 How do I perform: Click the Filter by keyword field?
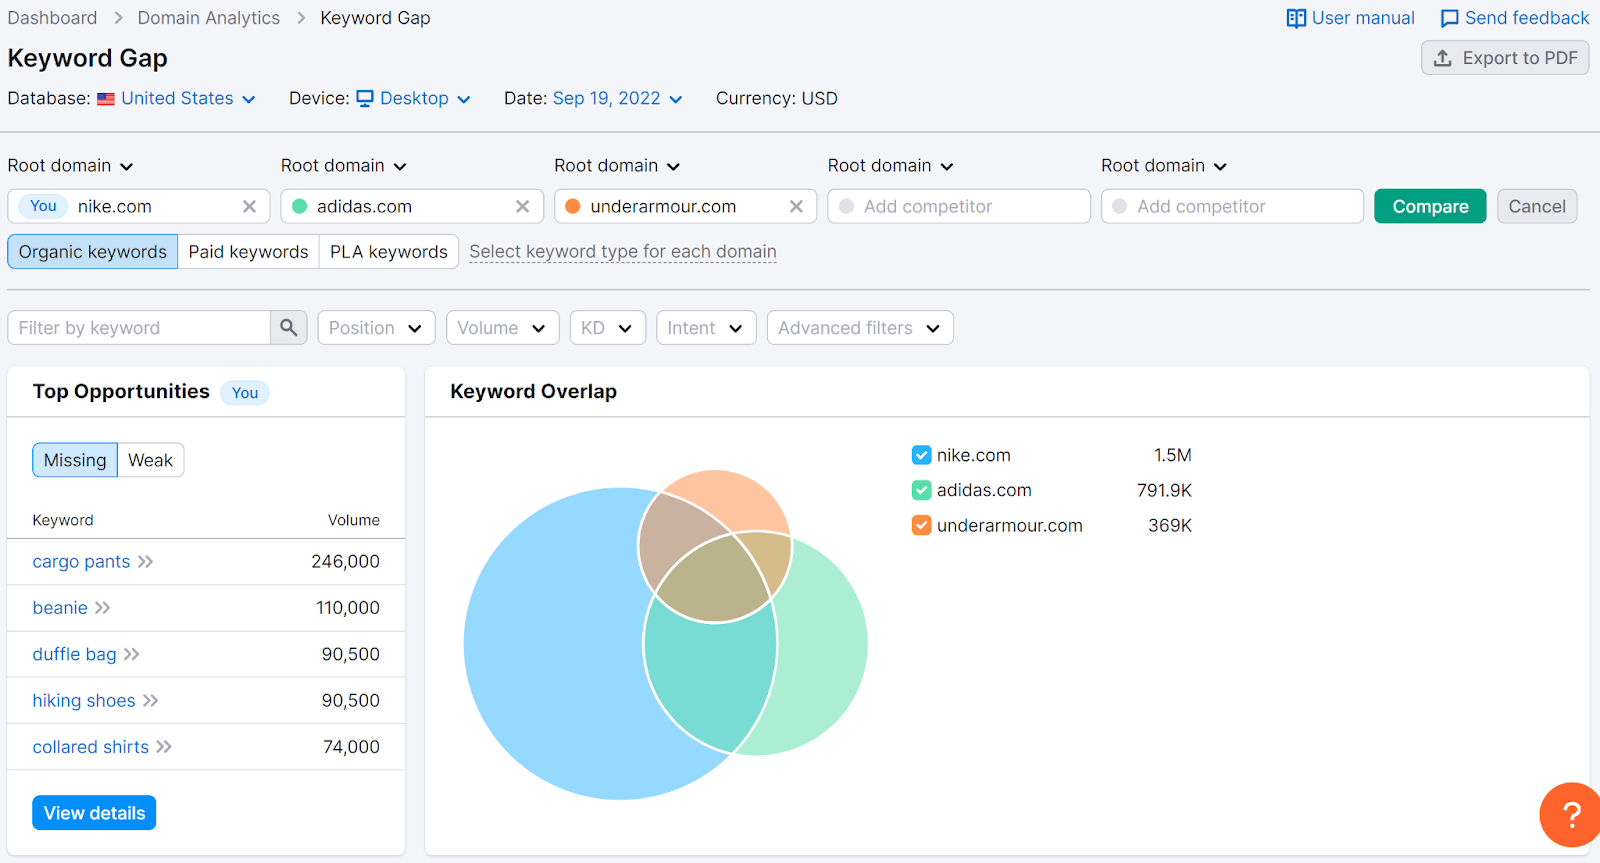click(139, 328)
